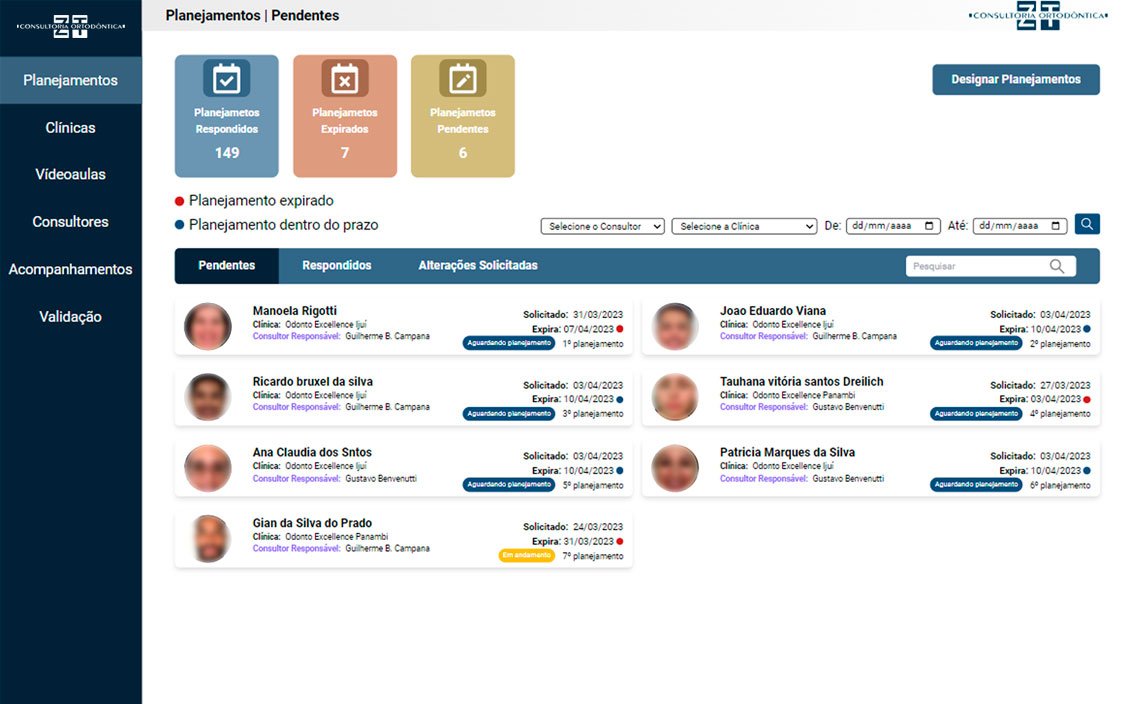
Task: Click the Planejamentos Respondidos checkmark calendar icon
Action: coord(227,78)
